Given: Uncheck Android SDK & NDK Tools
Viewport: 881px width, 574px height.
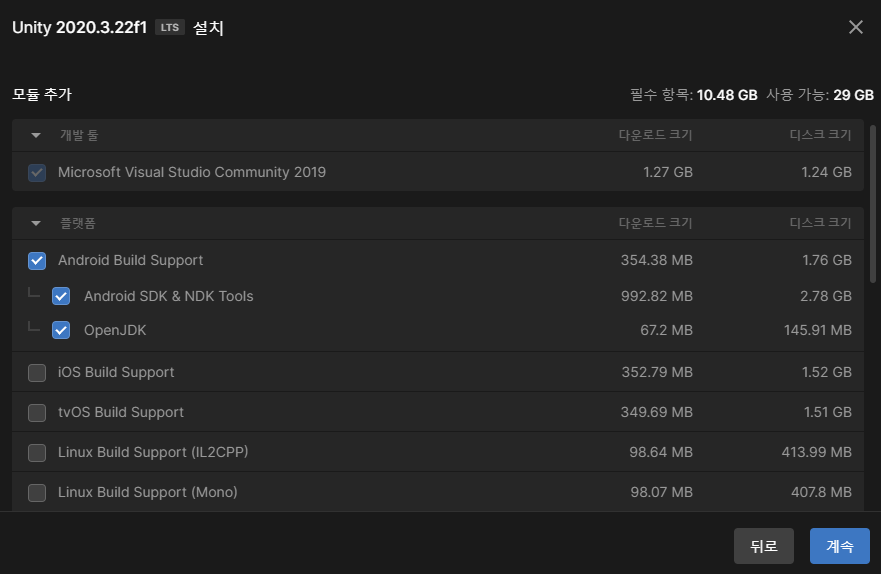Looking at the screenshot, I should click(x=61, y=296).
